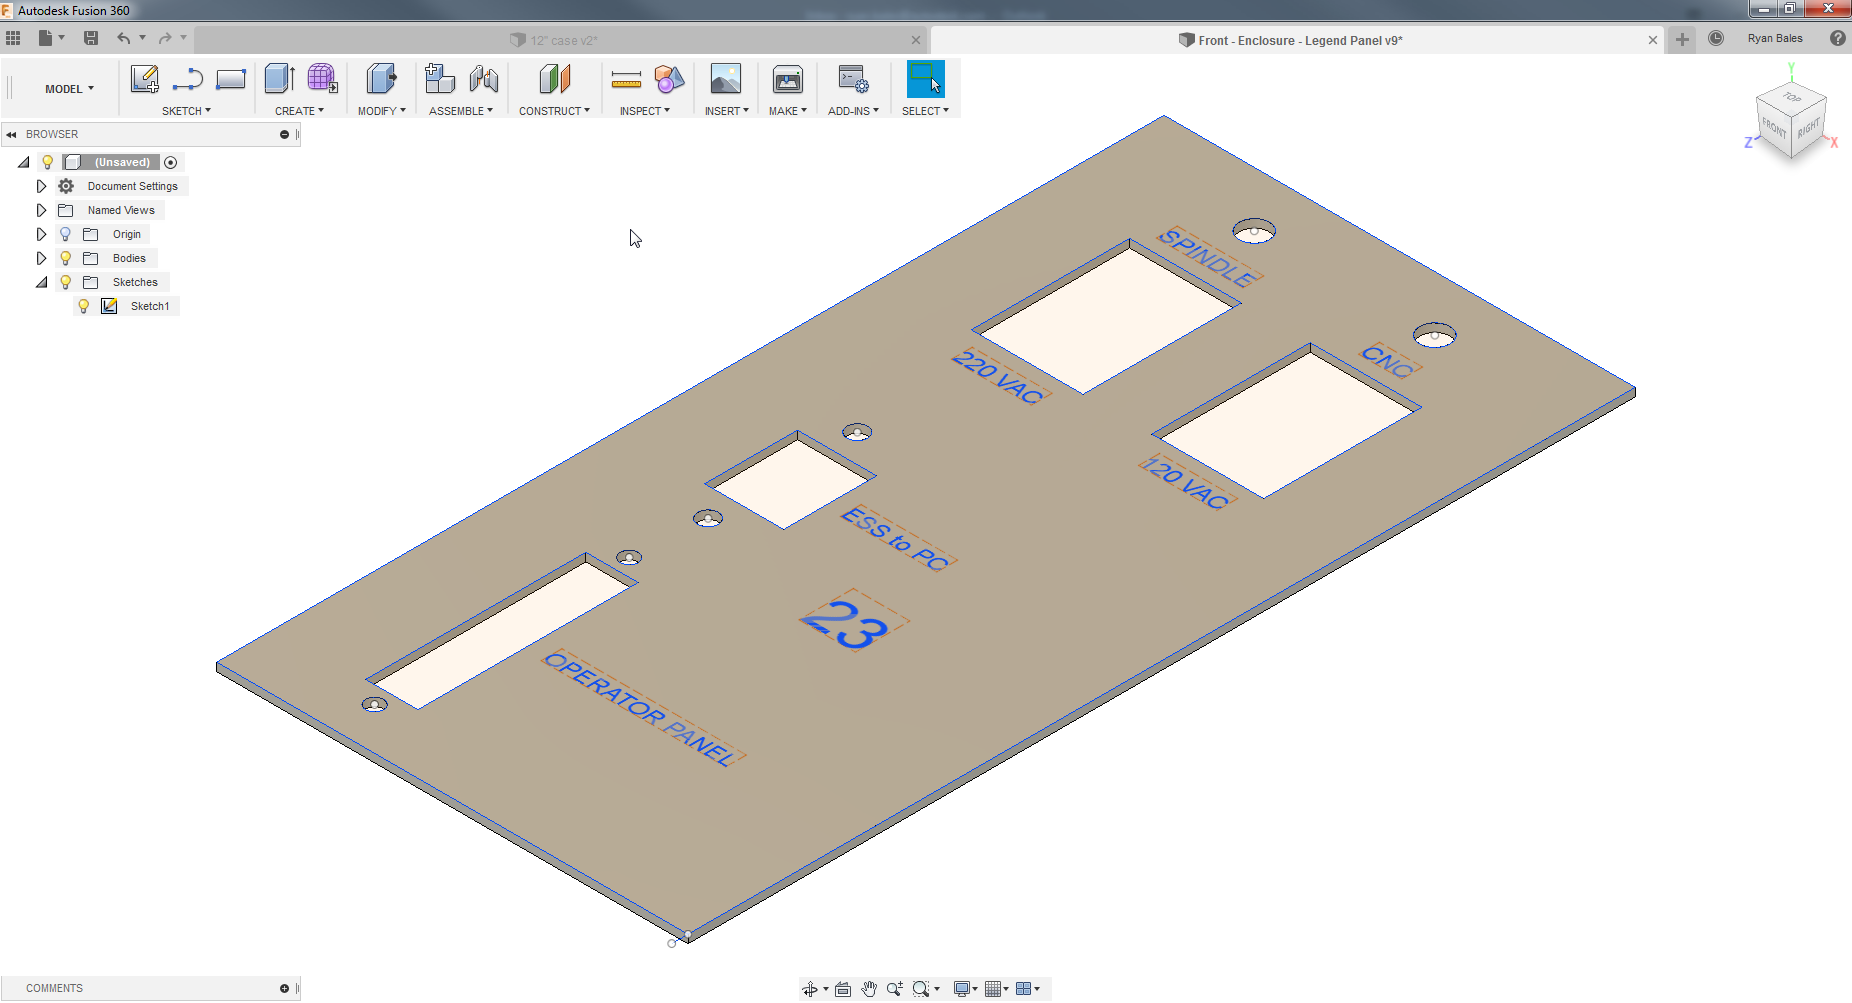The image size is (1852, 1003).
Task: Click the Interference inspect icon
Action: [x=669, y=79]
